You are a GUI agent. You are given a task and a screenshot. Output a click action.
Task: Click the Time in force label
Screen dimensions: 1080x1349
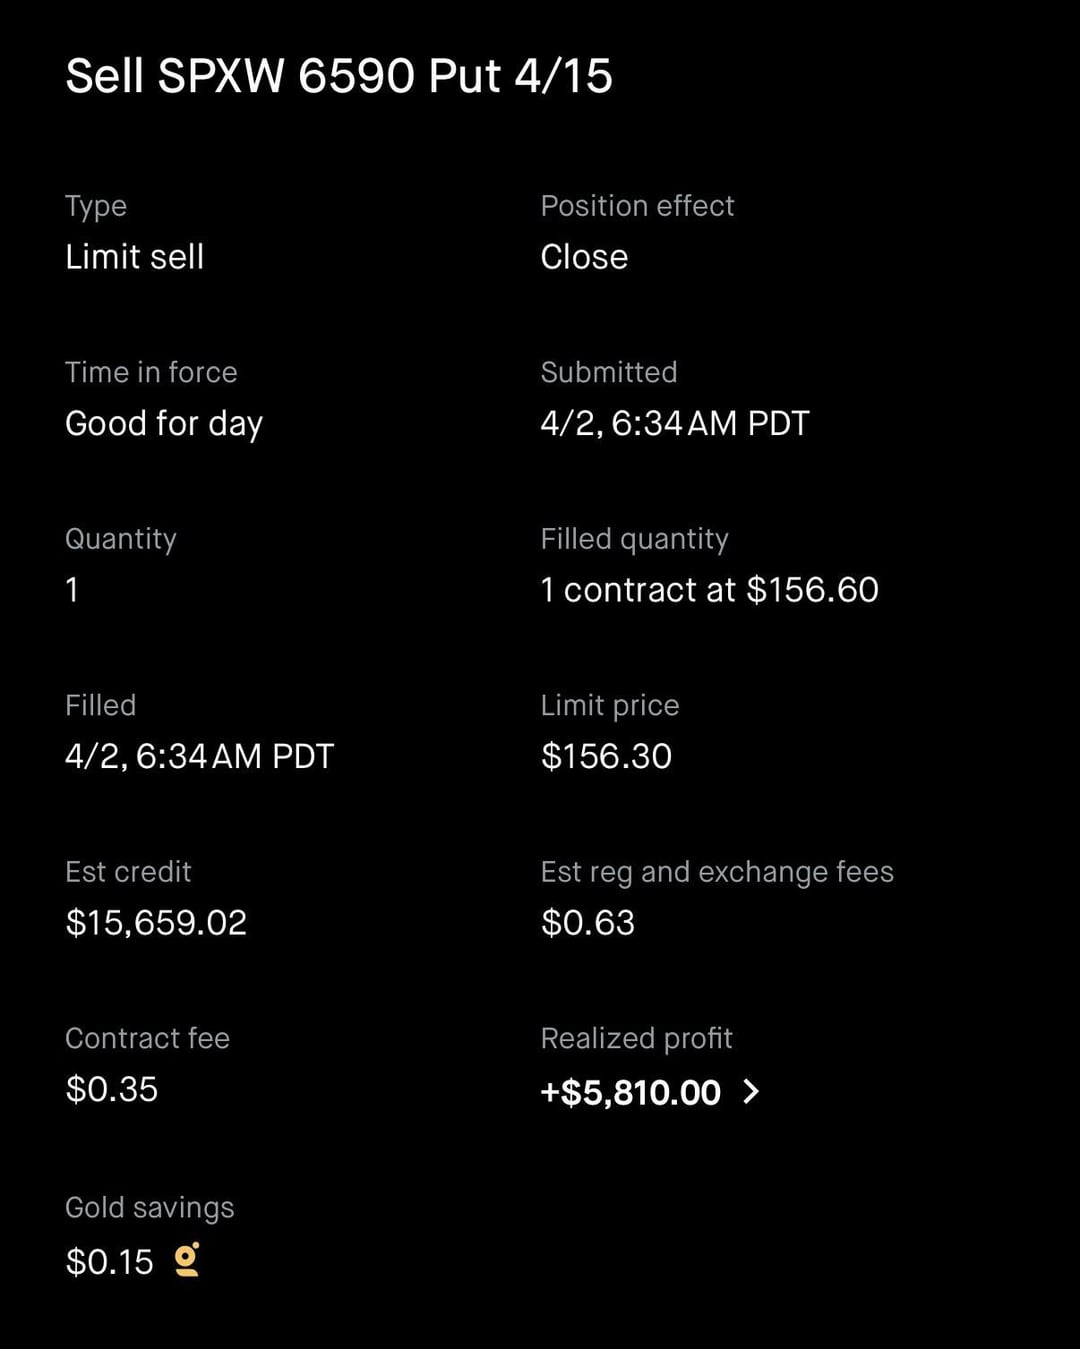pos(151,372)
